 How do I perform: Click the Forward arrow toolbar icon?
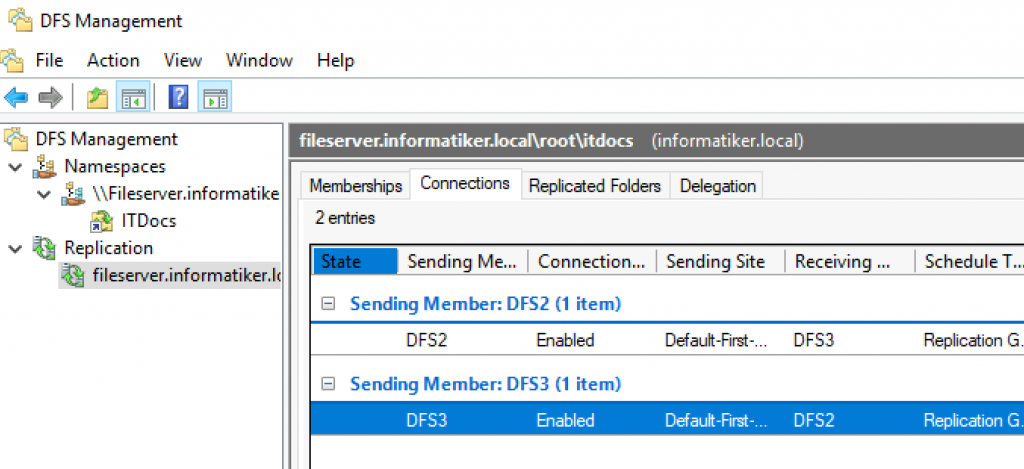pyautogui.click(x=50, y=98)
